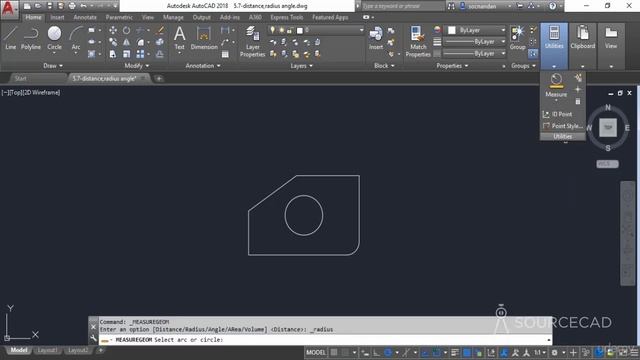Click the ViewCube TOP face
The width and height of the screenshot is (640, 360).
click(x=608, y=128)
